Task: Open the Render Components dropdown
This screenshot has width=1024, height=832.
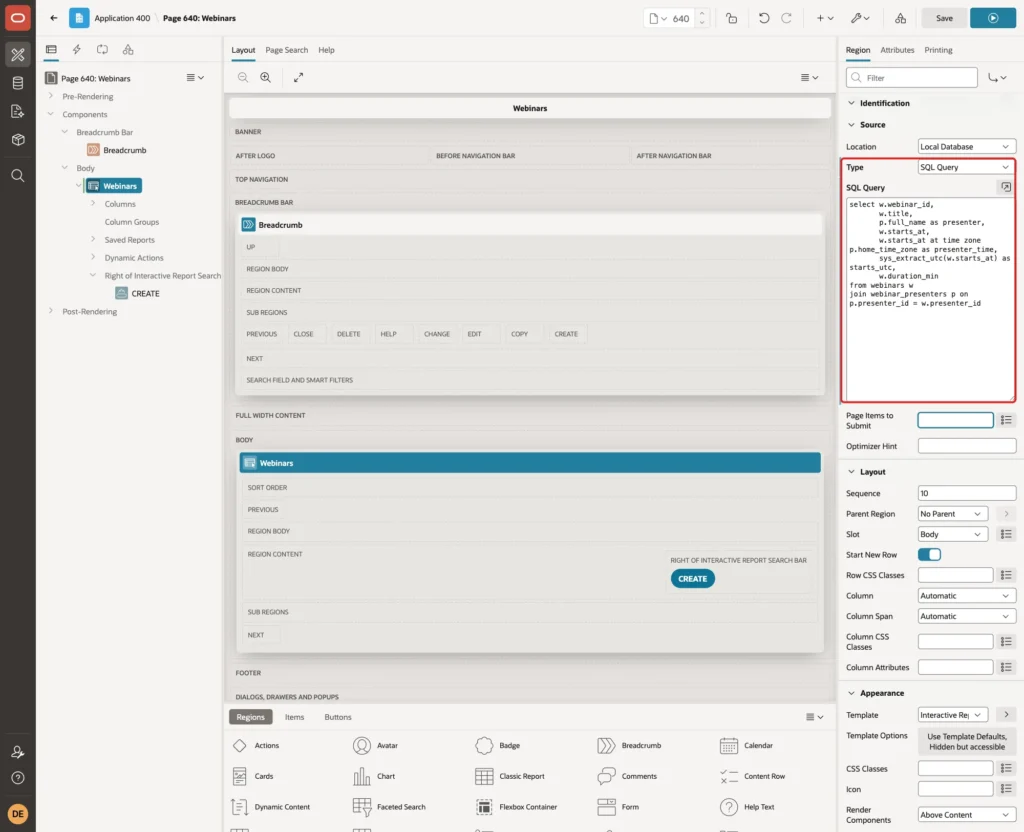Action: click(x=967, y=815)
